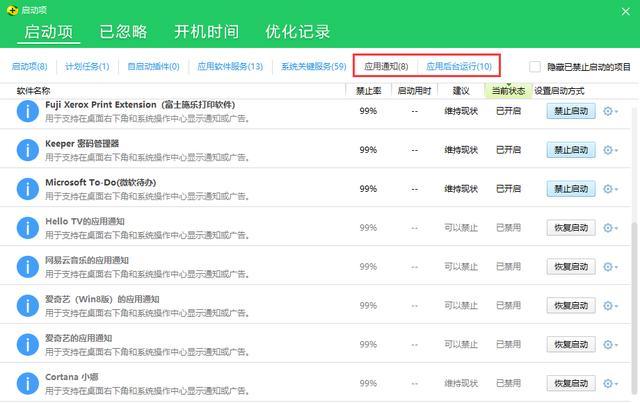The height and width of the screenshot is (403, 640).
Task: Select the 应用后台运行(10) sub-tab
Action: pyautogui.click(x=459, y=66)
